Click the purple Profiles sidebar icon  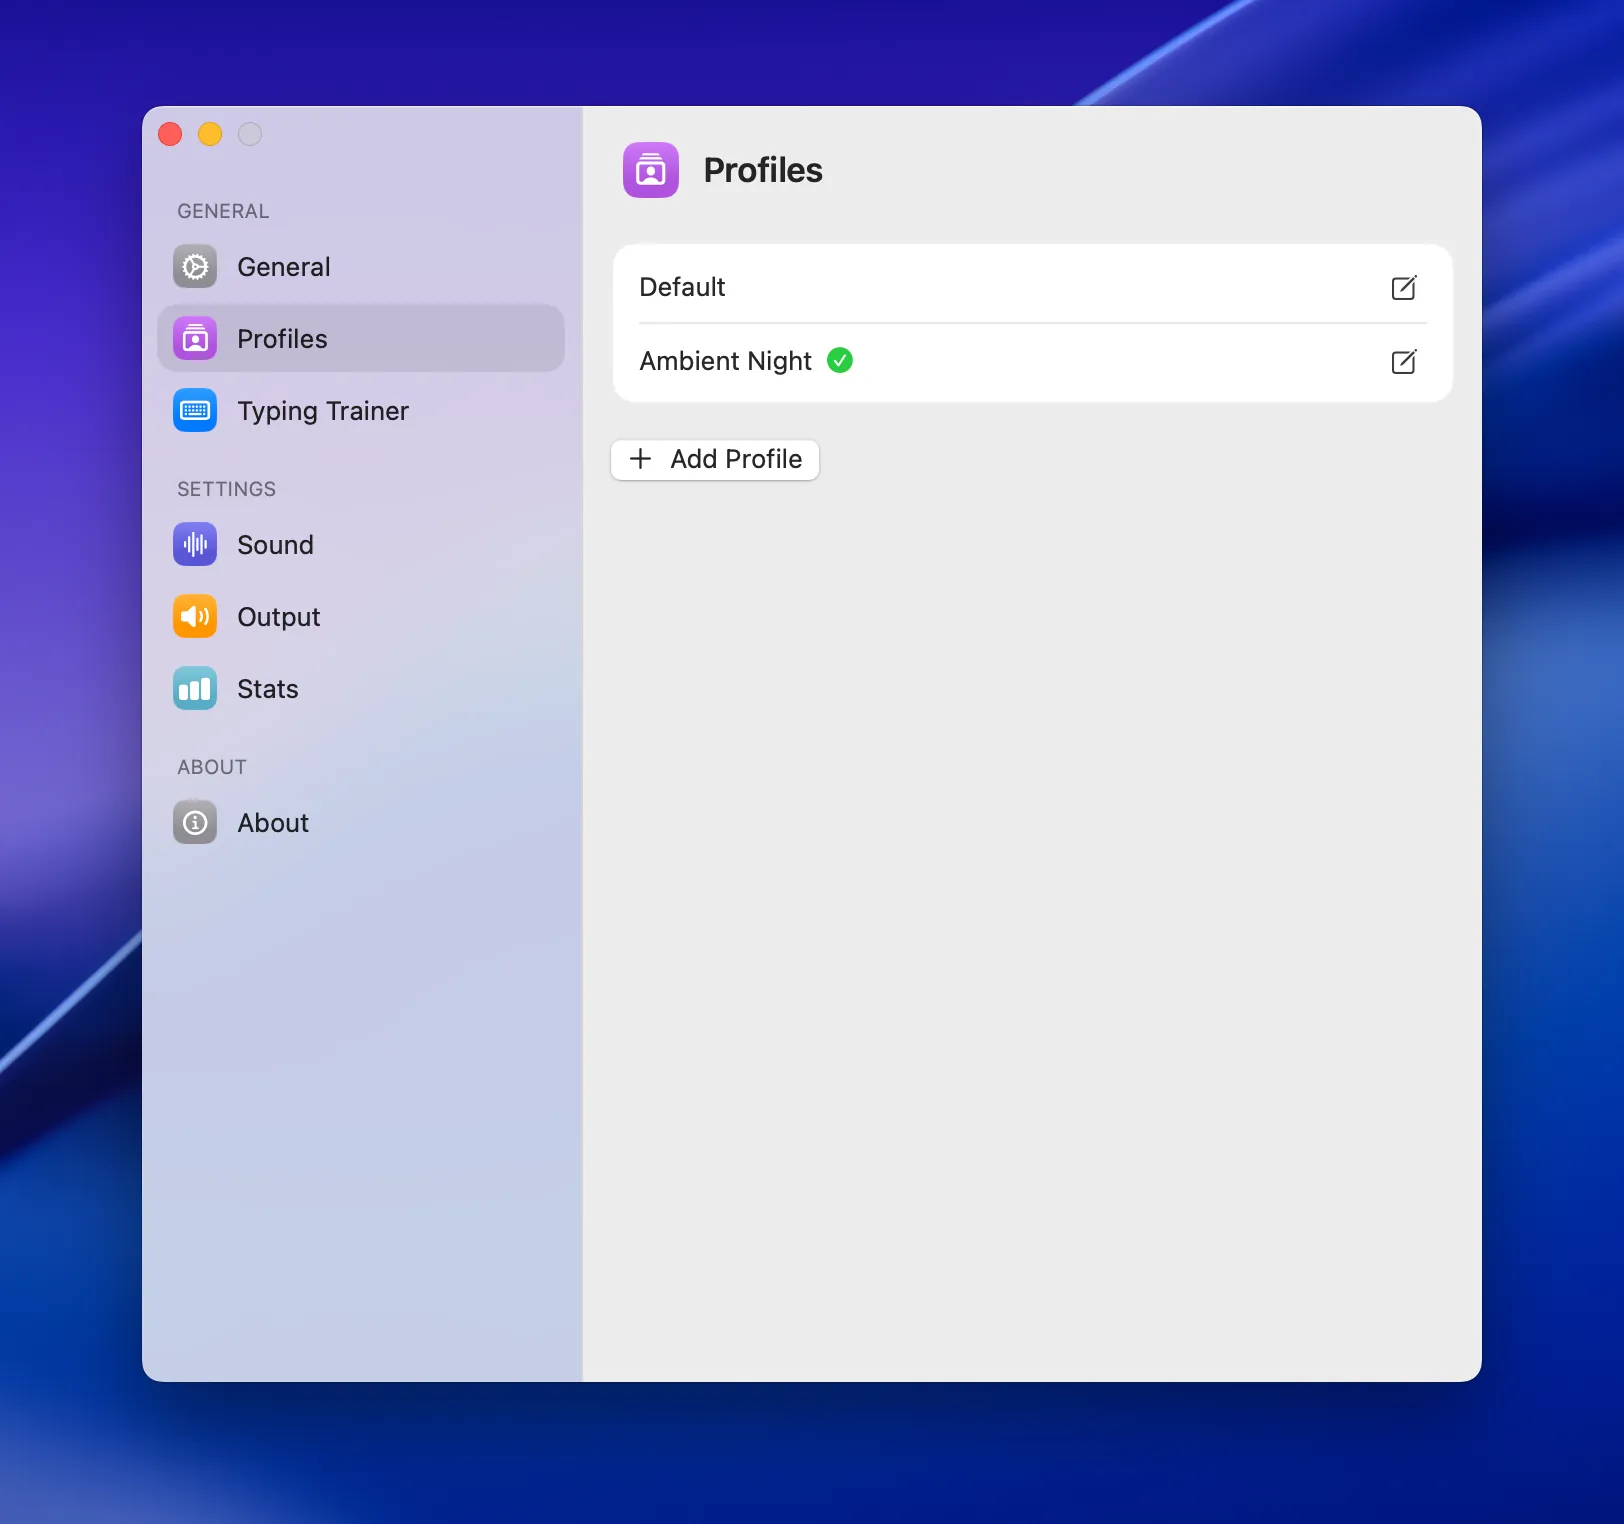point(195,339)
